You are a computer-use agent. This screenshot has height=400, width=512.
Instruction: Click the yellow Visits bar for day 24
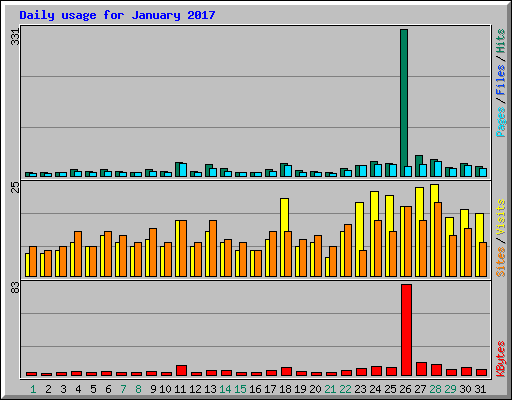point(374,206)
